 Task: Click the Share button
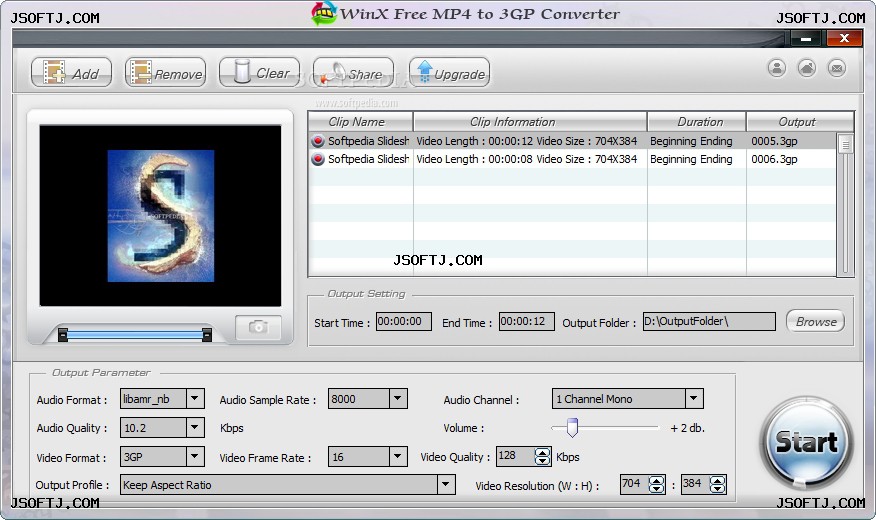click(353, 73)
